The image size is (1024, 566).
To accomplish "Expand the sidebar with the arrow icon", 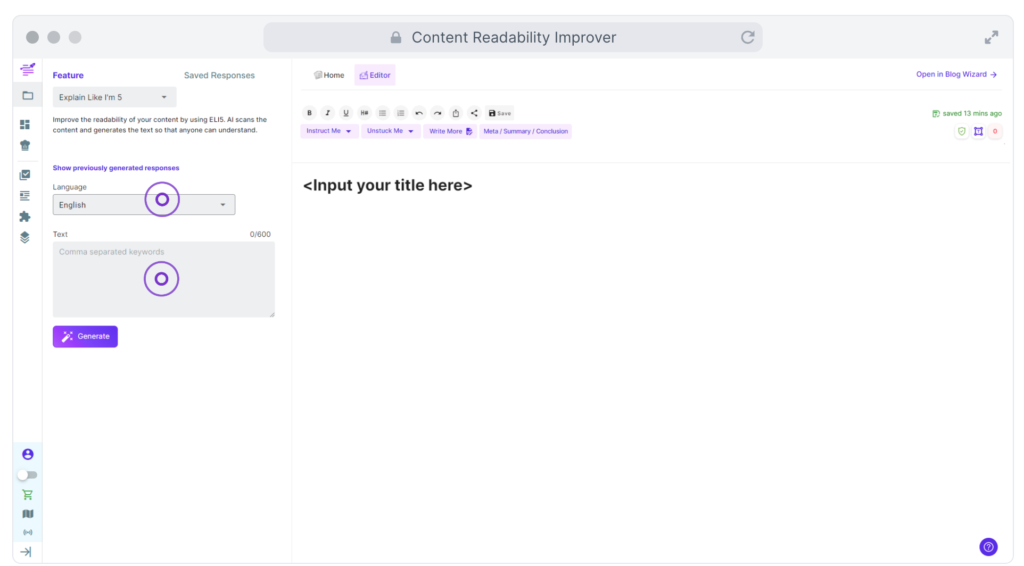I will [26, 552].
